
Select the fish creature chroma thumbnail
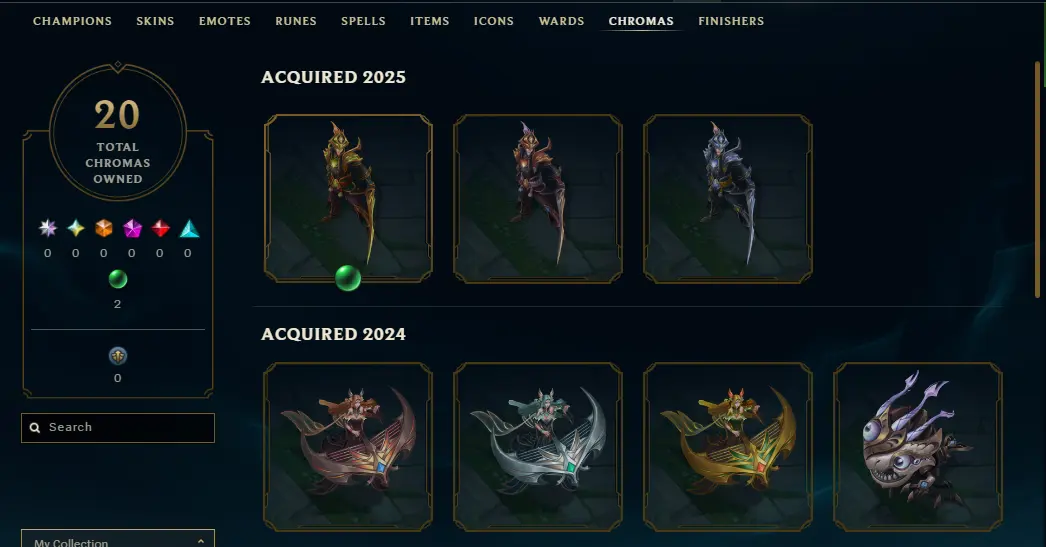pos(918,447)
